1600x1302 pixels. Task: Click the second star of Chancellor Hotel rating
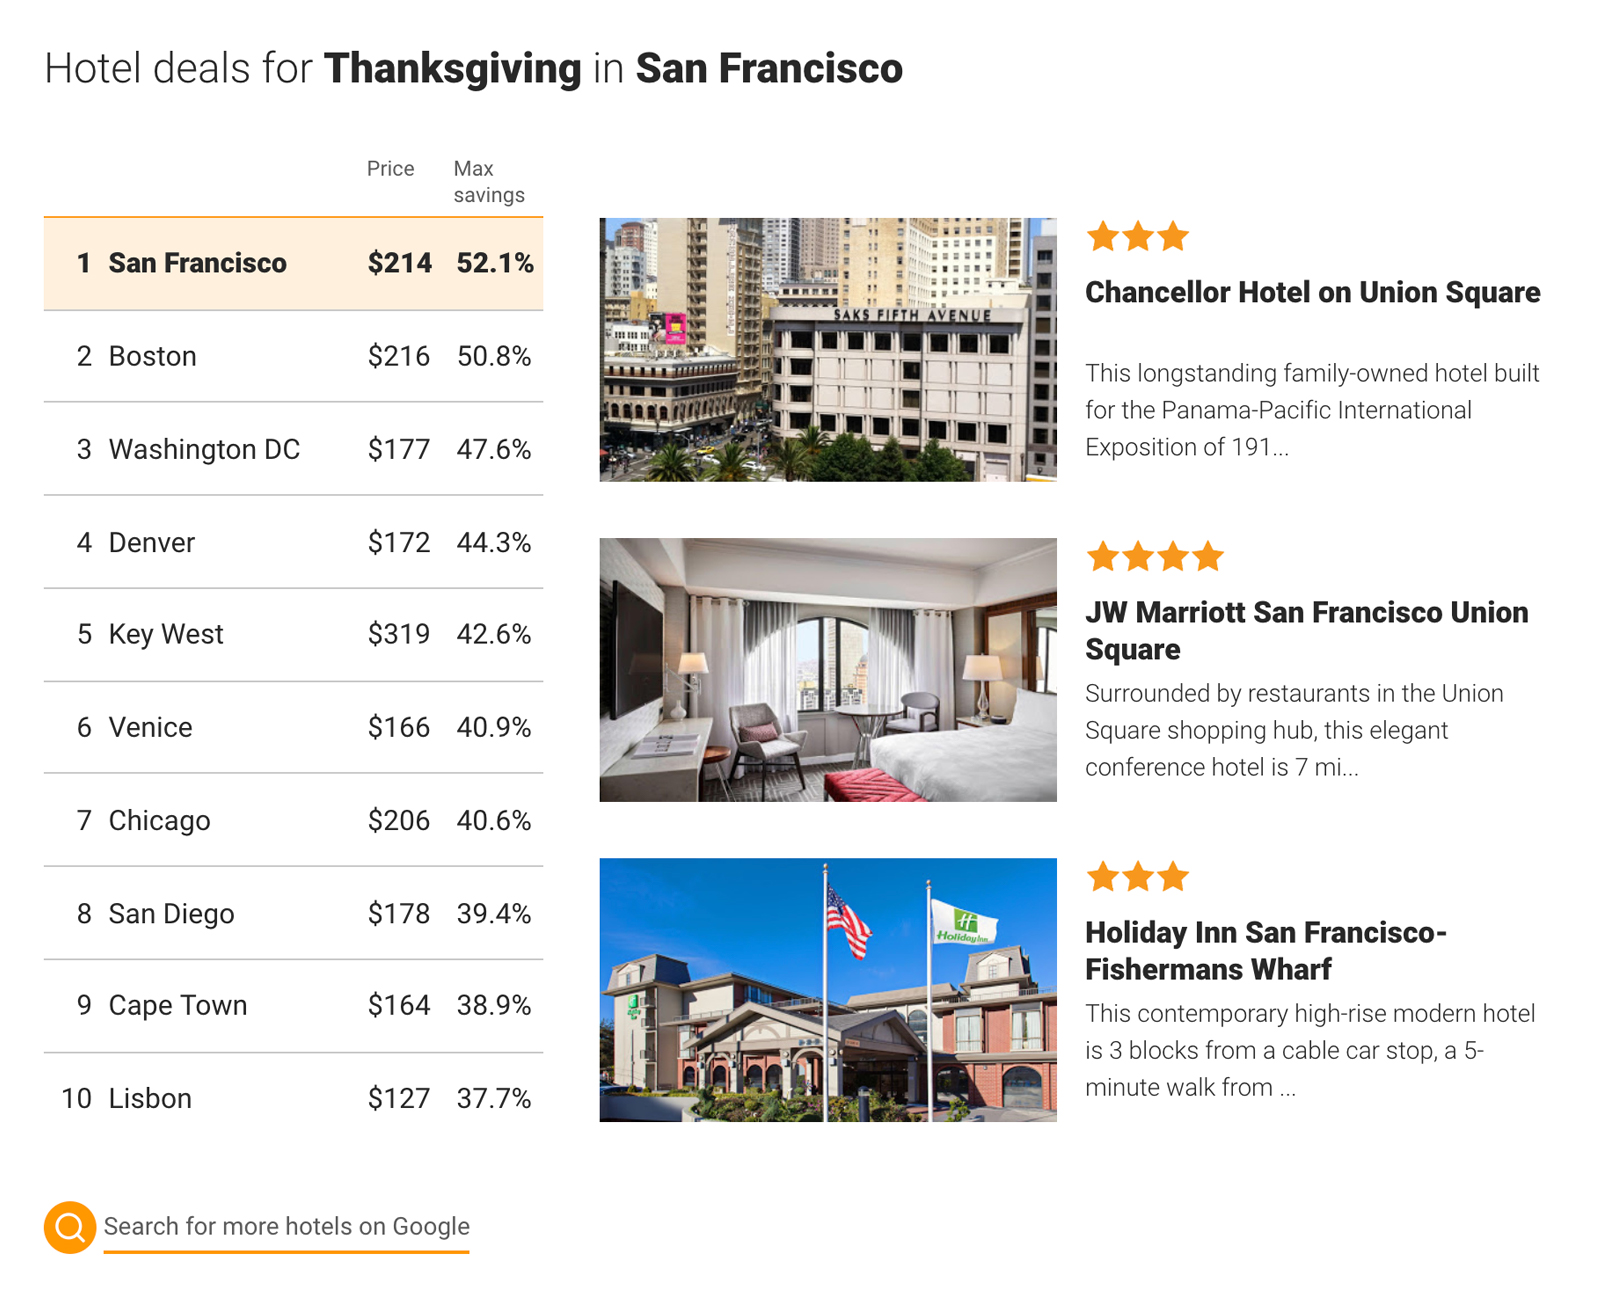pos(1137,236)
